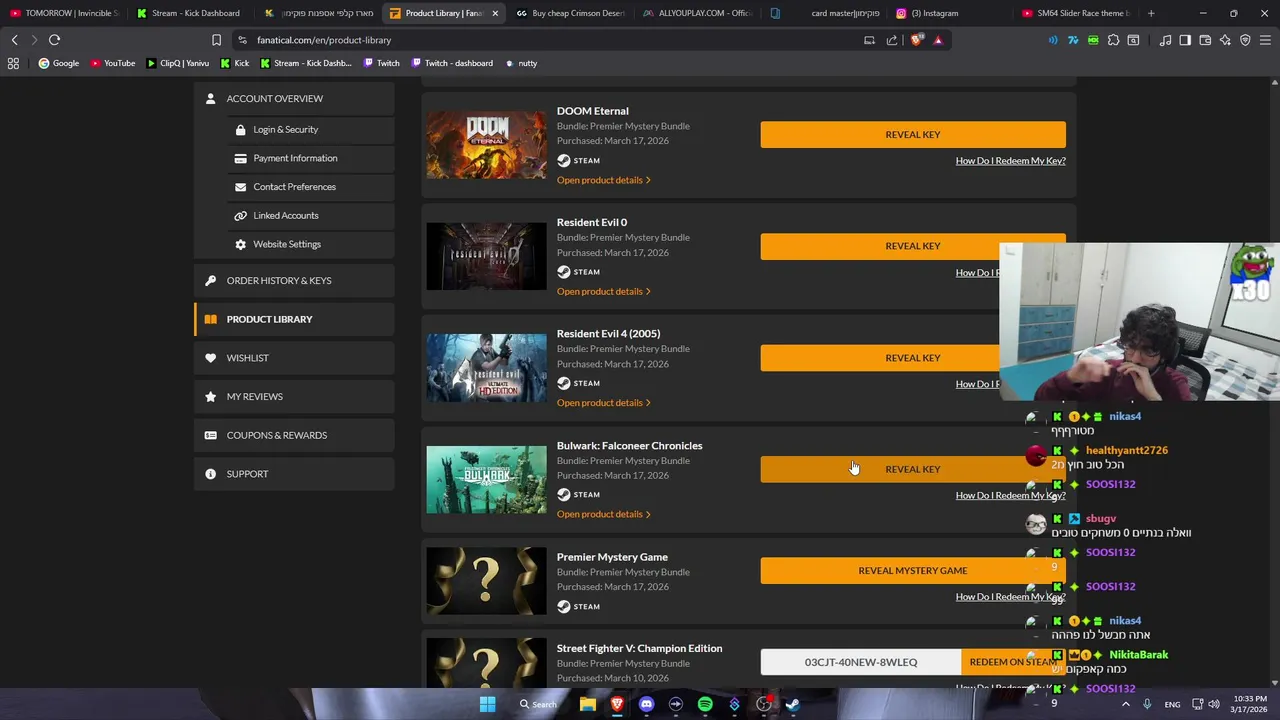Open the ClipQ | Yanivu bookmark
This screenshot has height=720, width=1280.
click(x=178, y=63)
